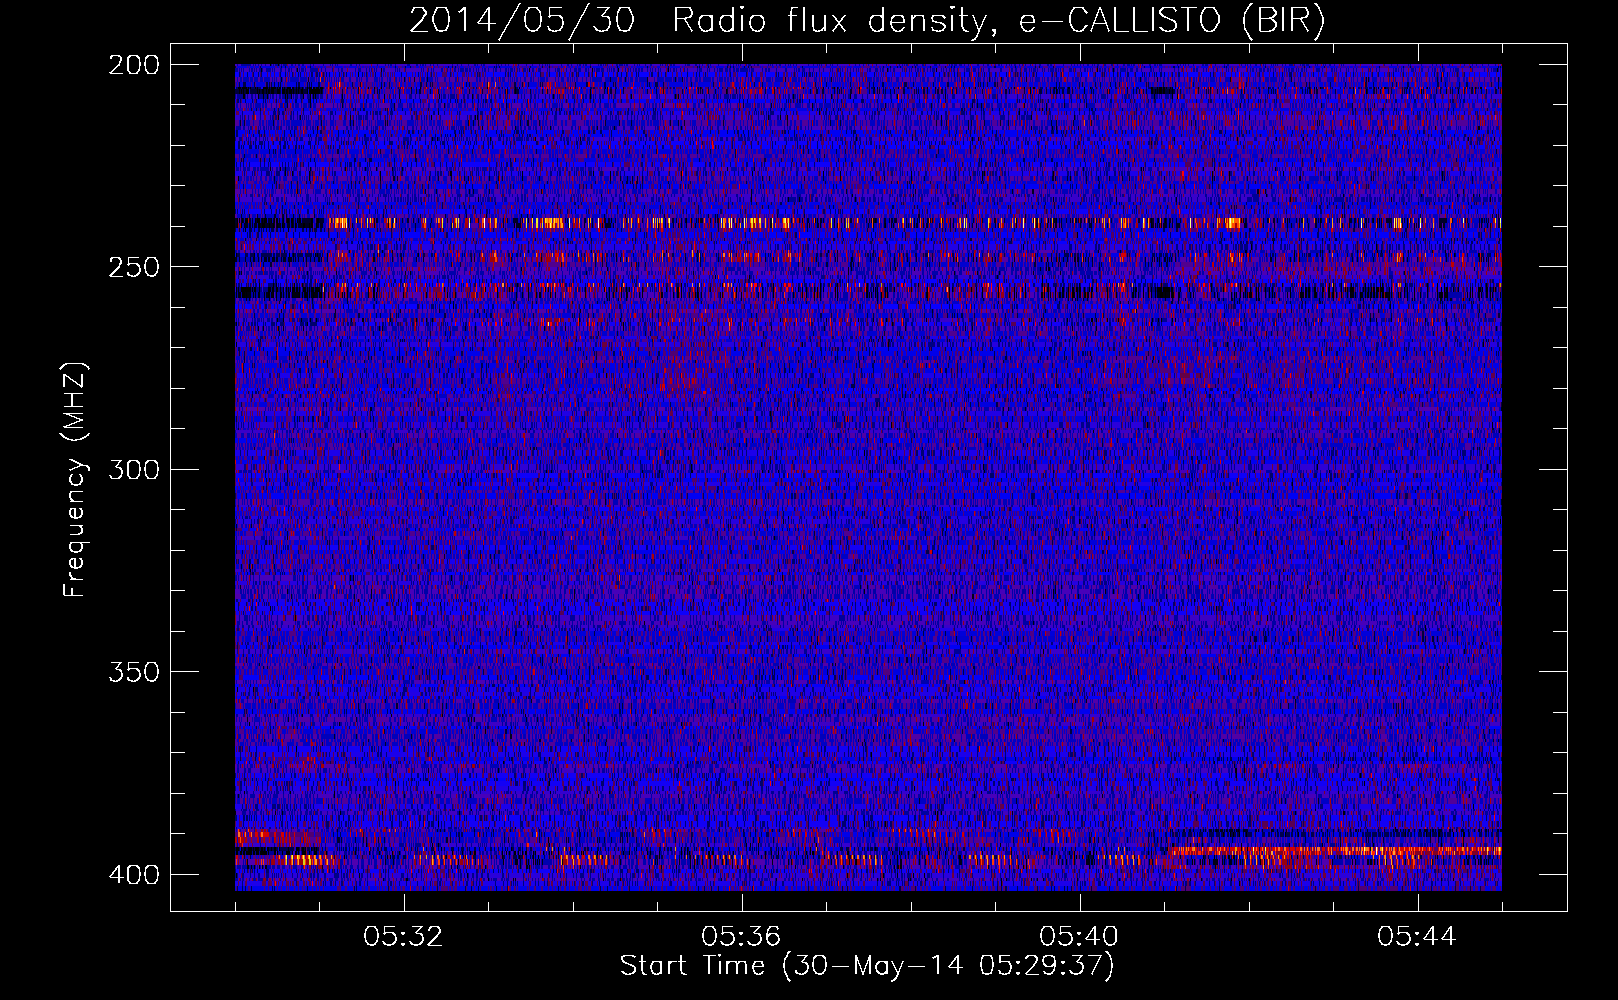Screen dimensions: 1618x1000
Task: Click the 'Start Time (30-May-14 05:29:37)' label
Action: [x=867, y=966]
